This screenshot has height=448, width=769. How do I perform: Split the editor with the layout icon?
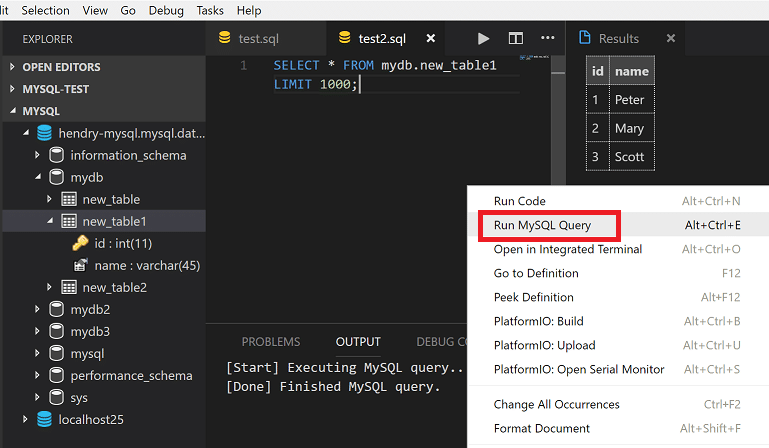point(515,38)
